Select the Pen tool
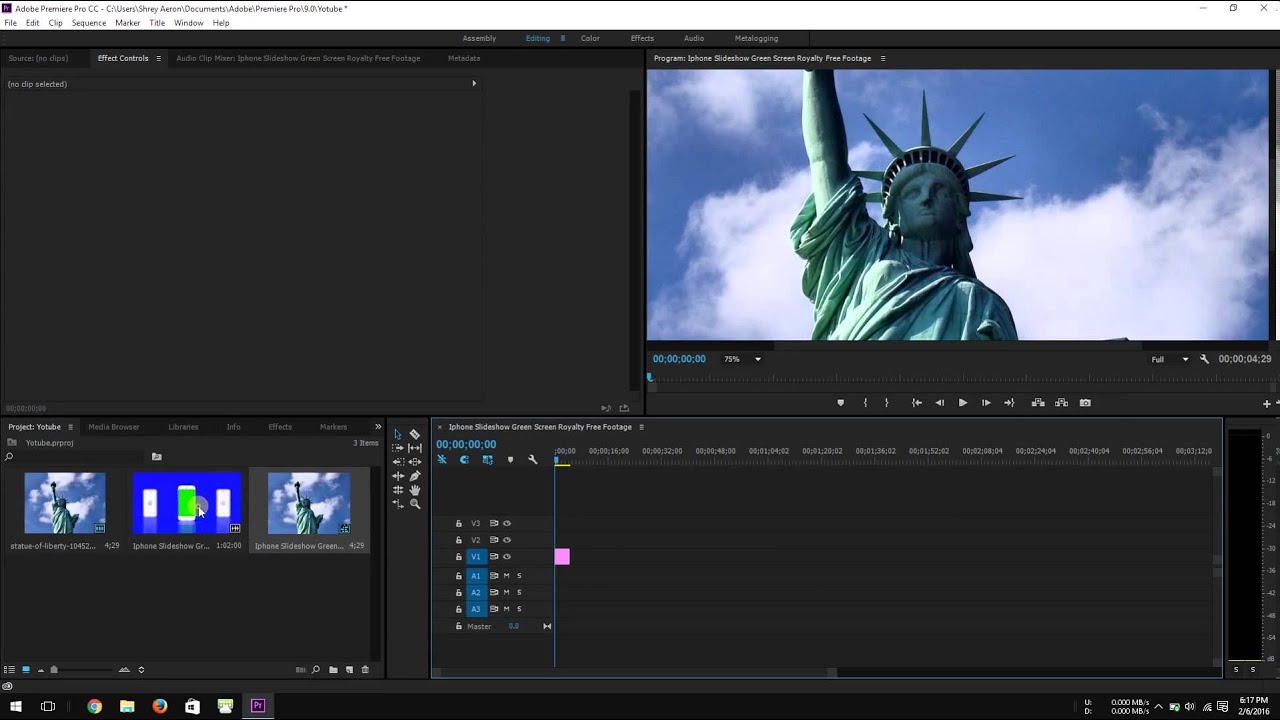1280x720 pixels. click(415, 476)
